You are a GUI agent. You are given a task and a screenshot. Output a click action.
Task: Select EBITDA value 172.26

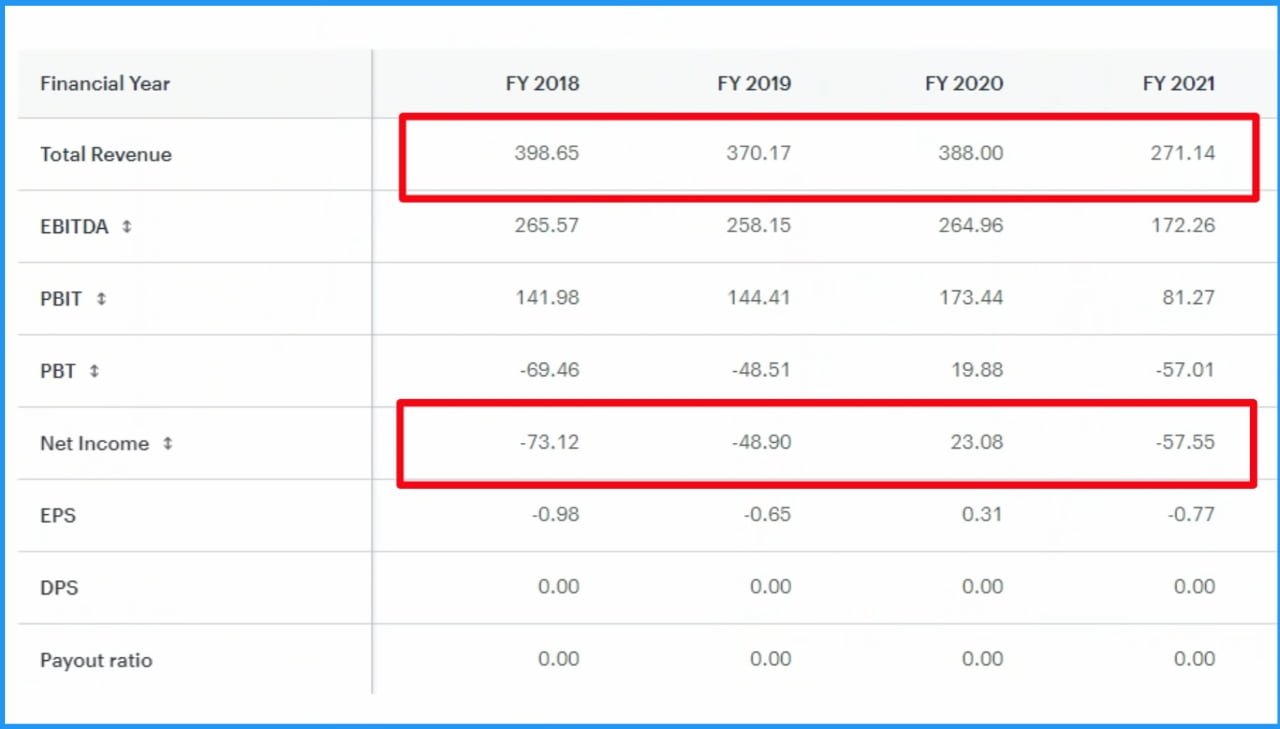1184,226
